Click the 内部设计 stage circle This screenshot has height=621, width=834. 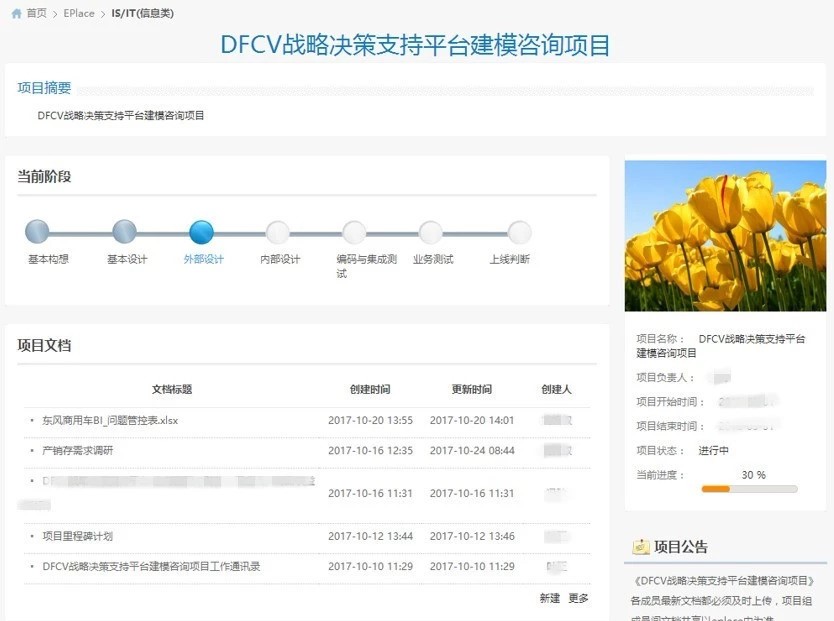tap(278, 232)
